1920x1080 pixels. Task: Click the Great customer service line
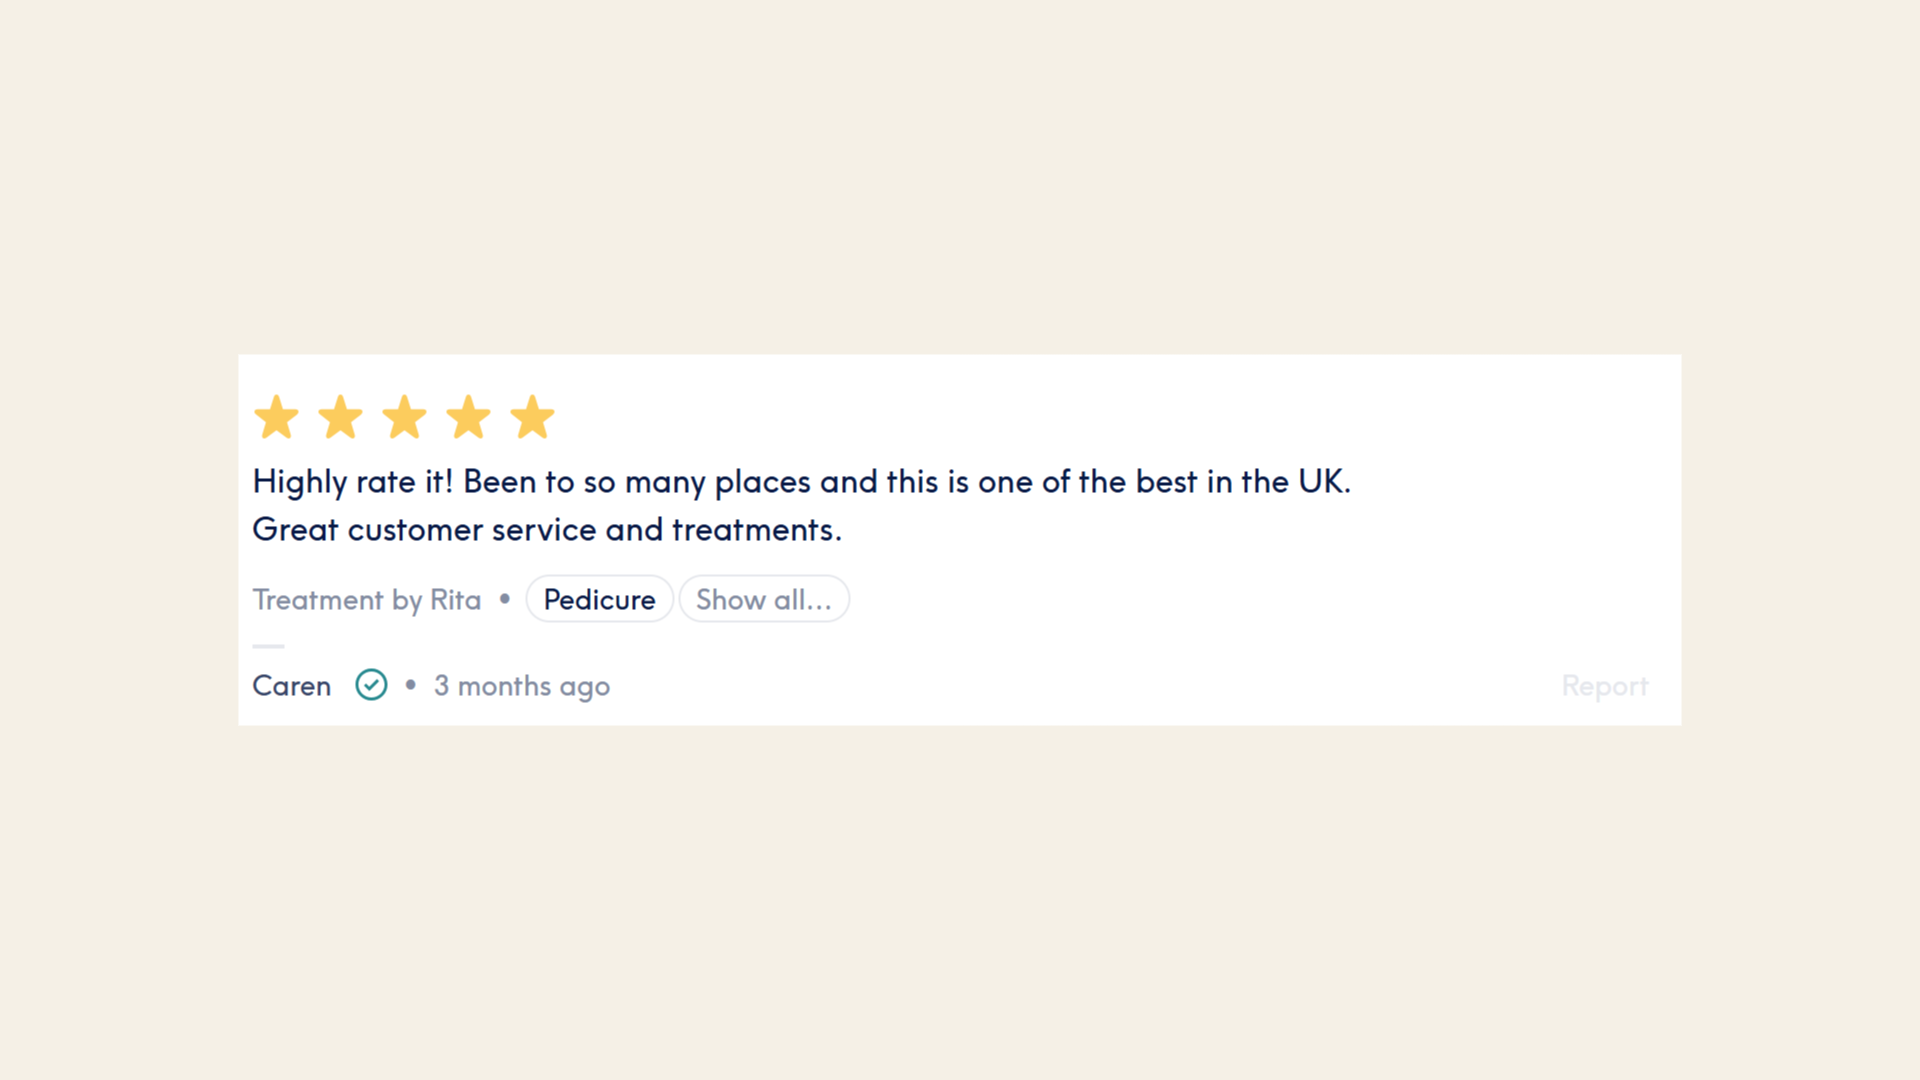pyautogui.click(x=547, y=530)
